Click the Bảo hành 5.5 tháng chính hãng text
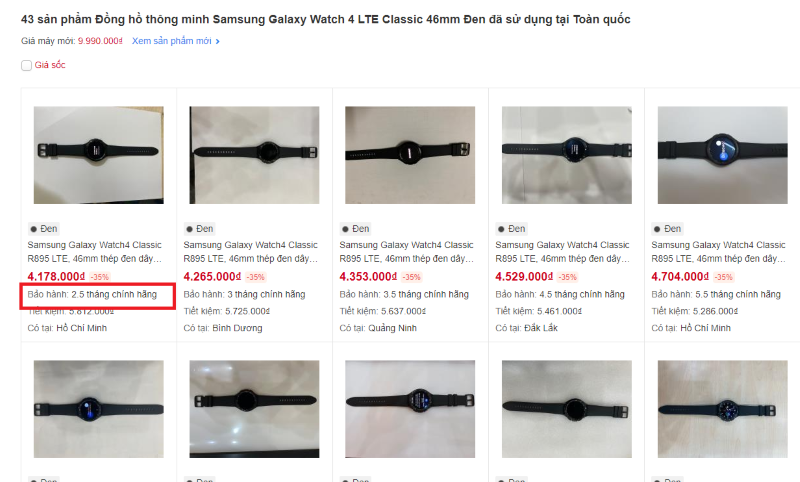Screen dimensions: 800x482 [716, 294]
